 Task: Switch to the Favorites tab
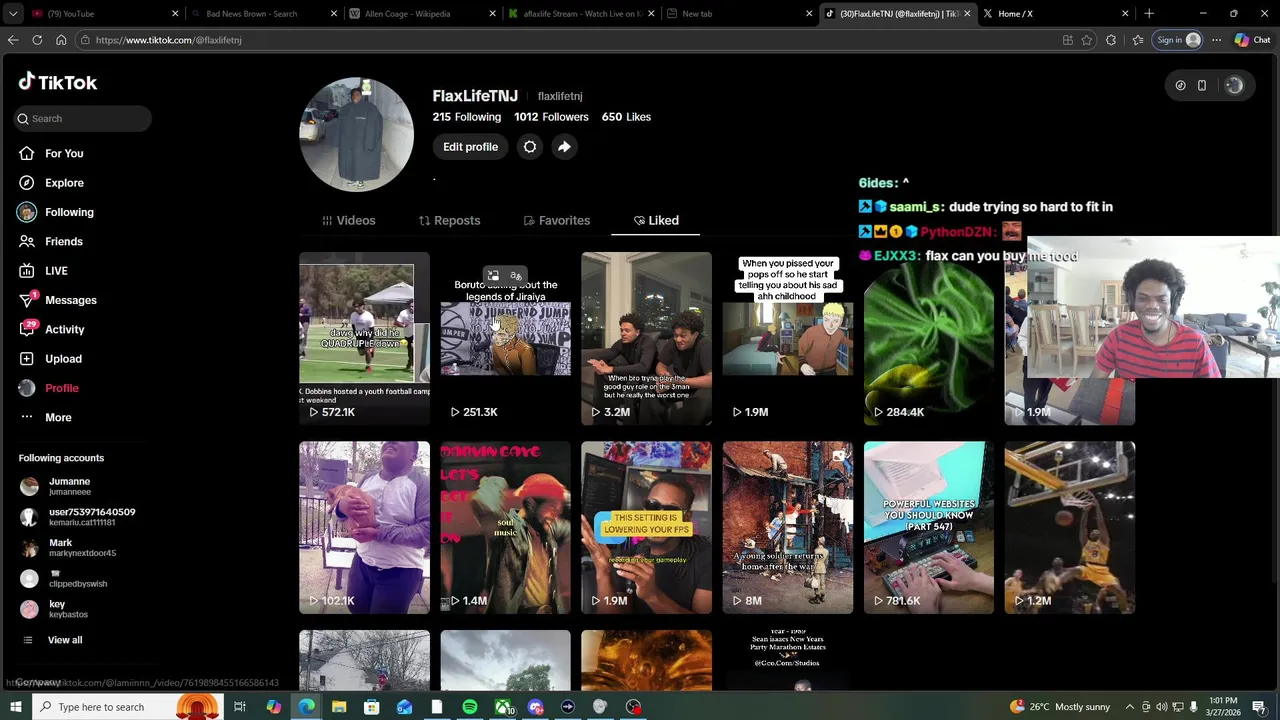pos(556,220)
